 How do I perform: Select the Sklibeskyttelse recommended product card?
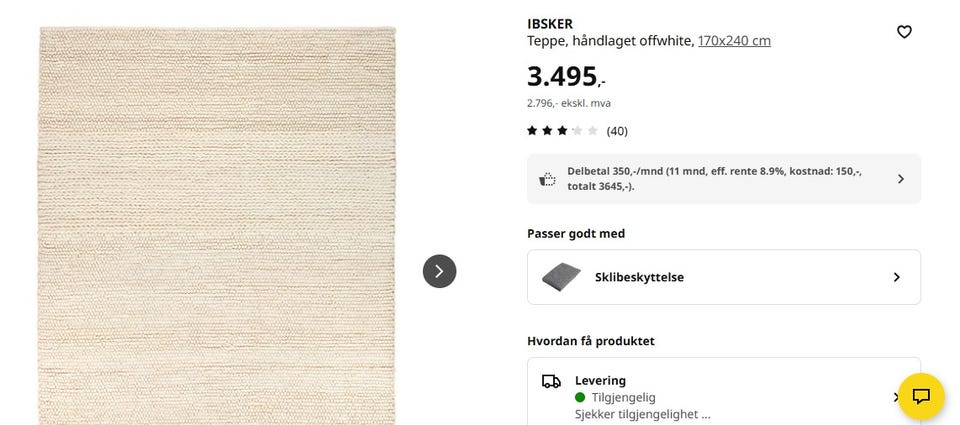724,277
